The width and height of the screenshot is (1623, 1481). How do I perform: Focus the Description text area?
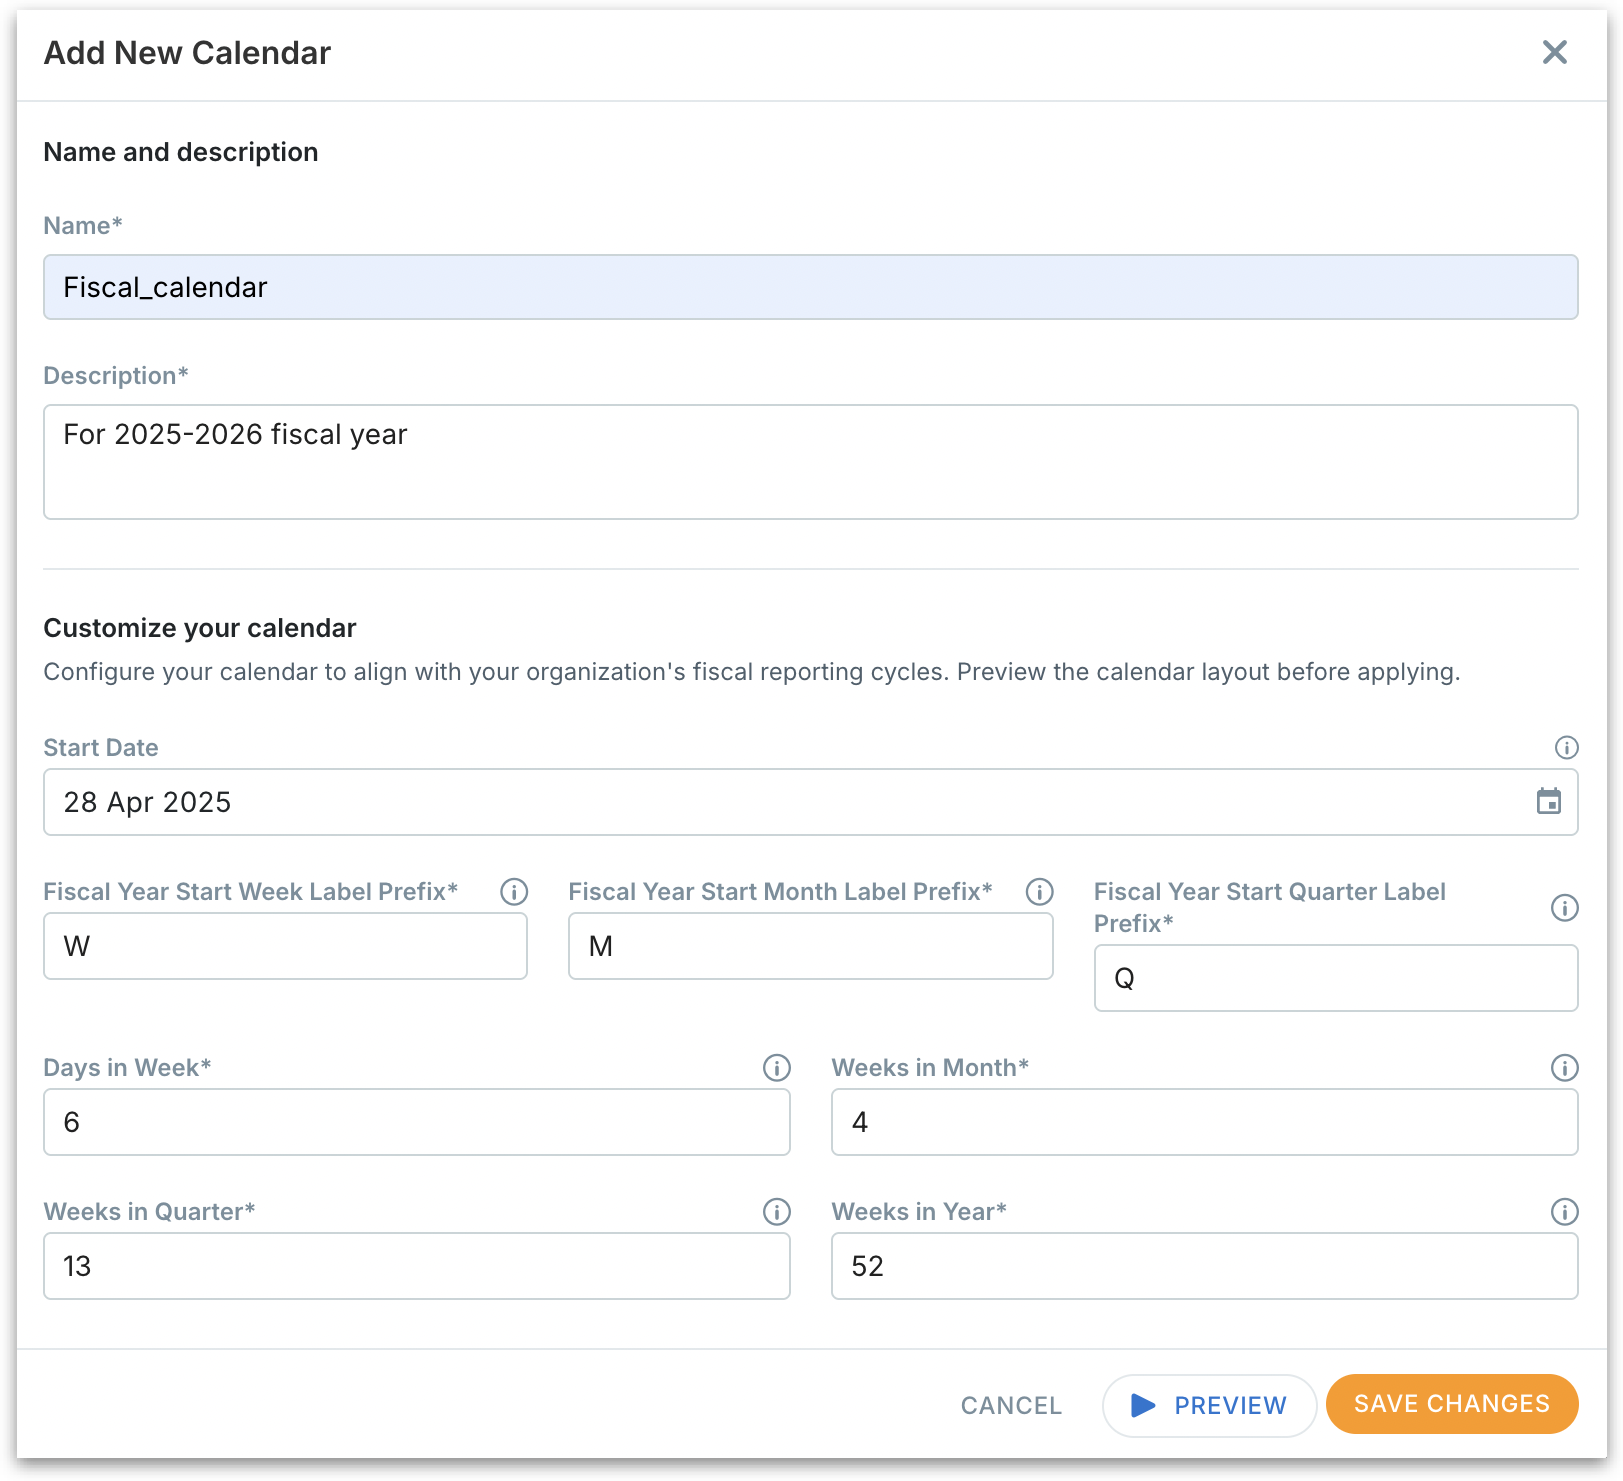tap(810, 461)
